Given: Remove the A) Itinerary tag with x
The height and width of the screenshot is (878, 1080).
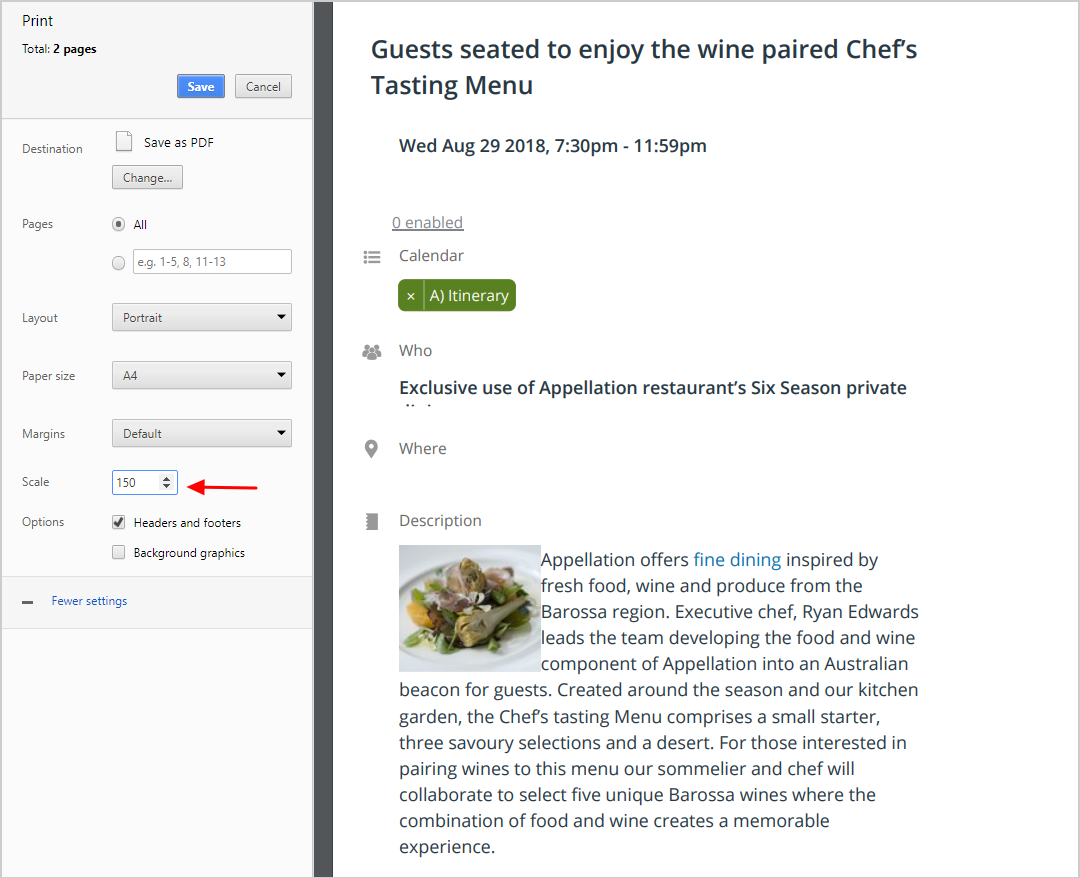Looking at the screenshot, I should click(x=411, y=296).
